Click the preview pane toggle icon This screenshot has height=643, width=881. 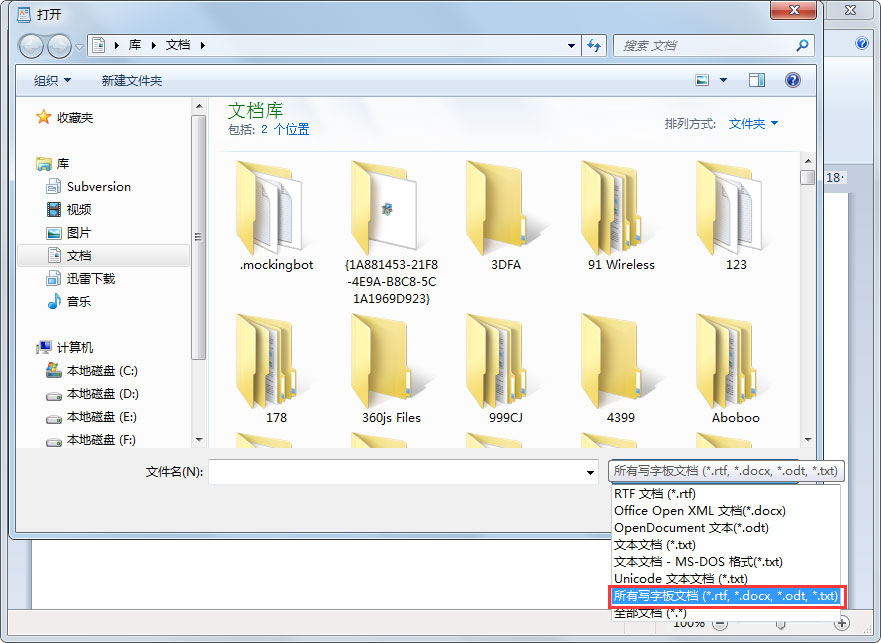[757, 79]
